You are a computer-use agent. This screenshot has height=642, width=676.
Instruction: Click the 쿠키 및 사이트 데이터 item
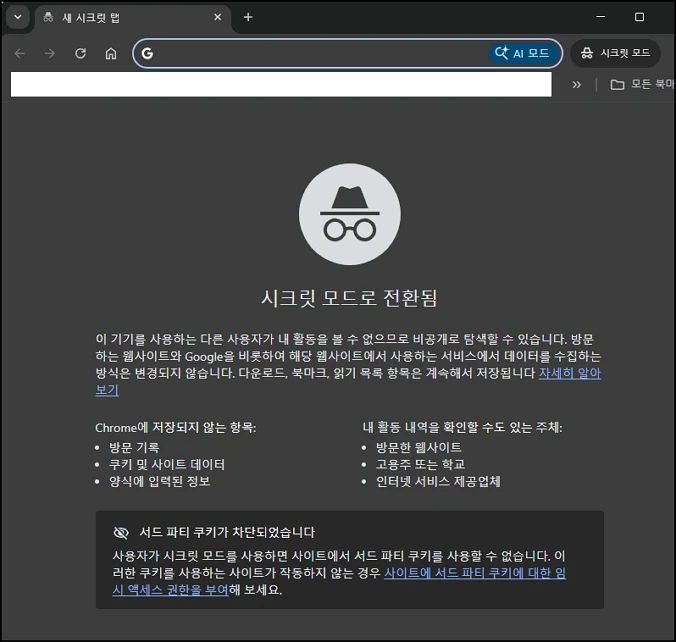[167, 464]
